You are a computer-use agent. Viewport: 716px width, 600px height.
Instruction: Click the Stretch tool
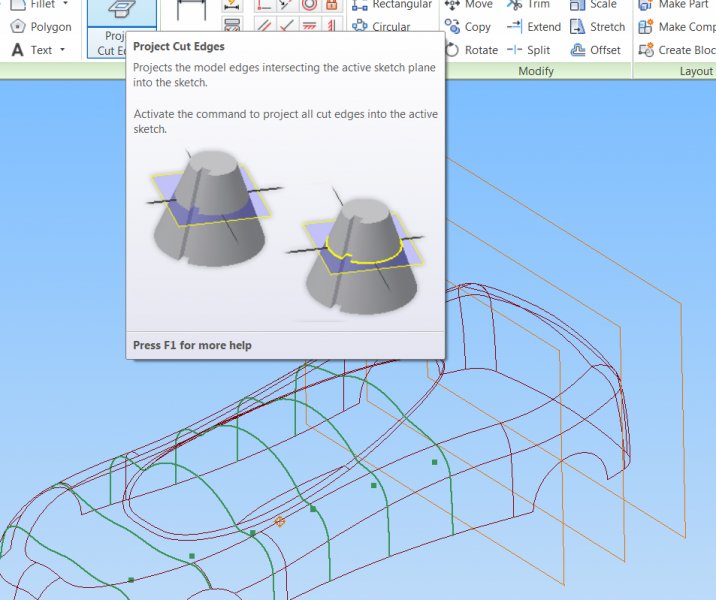(x=598, y=27)
